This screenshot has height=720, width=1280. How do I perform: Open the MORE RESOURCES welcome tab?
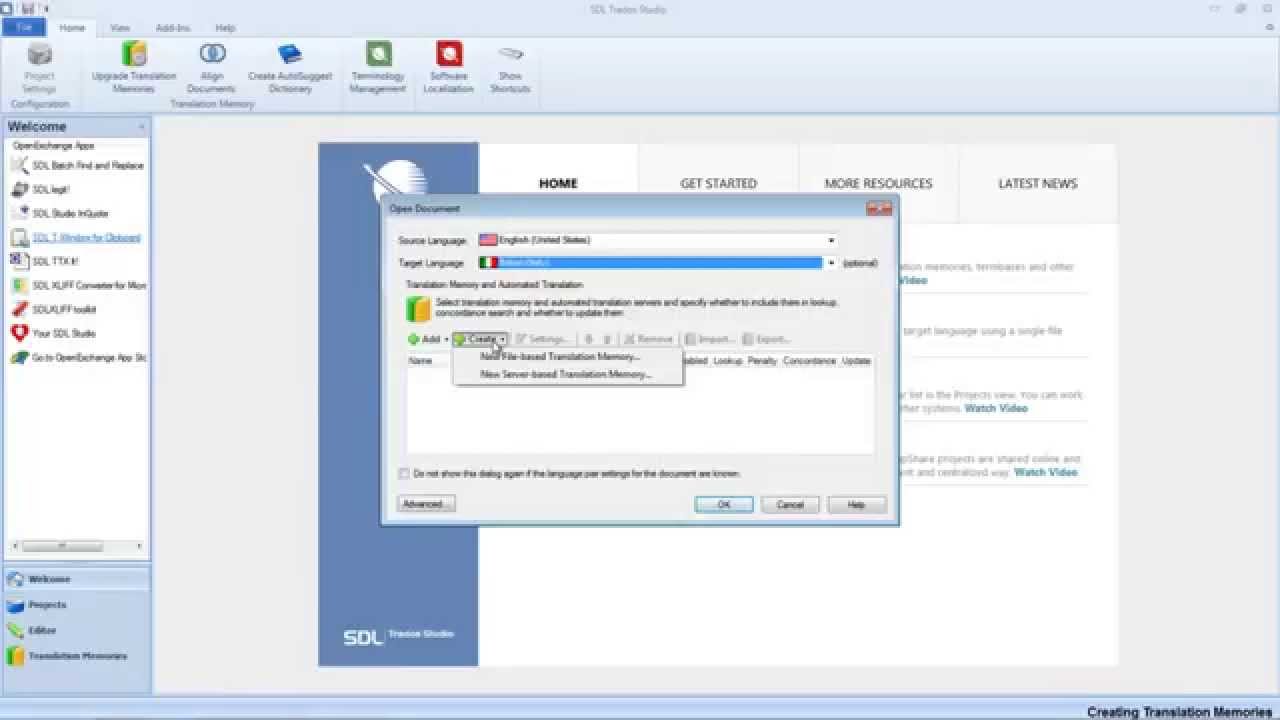[878, 183]
